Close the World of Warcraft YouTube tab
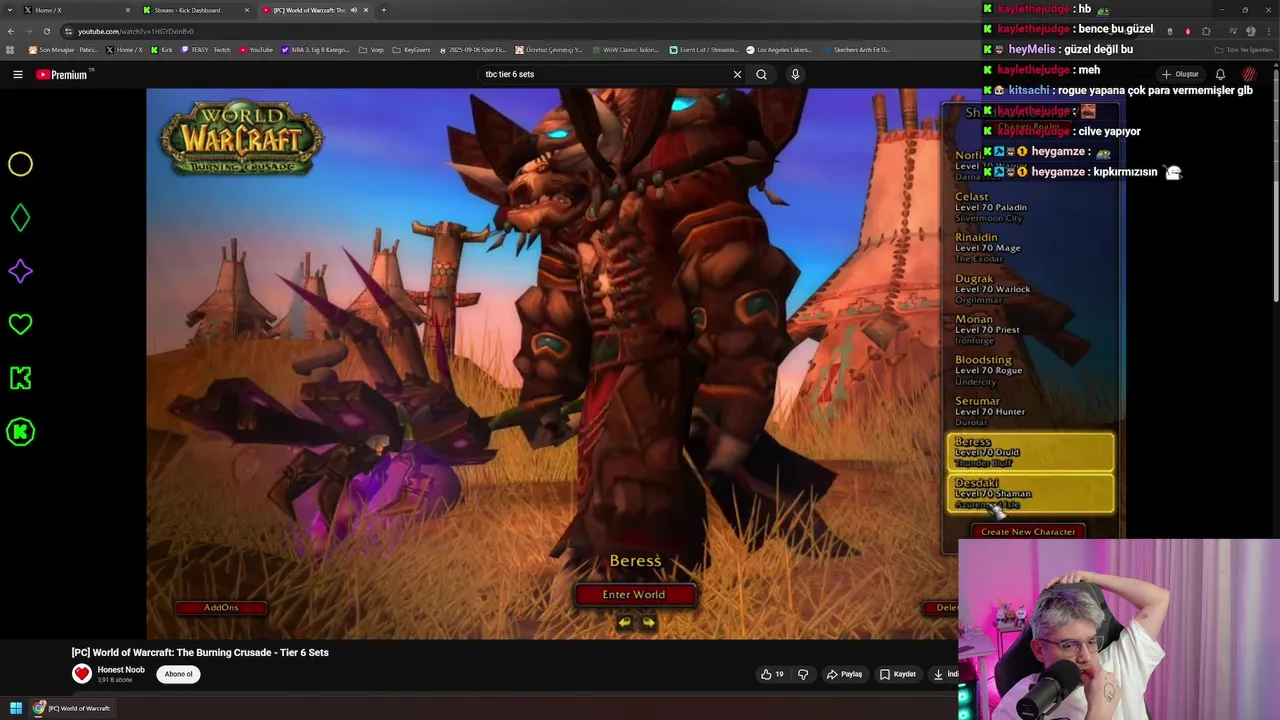Image resolution: width=1280 pixels, height=720 pixels. tap(366, 10)
